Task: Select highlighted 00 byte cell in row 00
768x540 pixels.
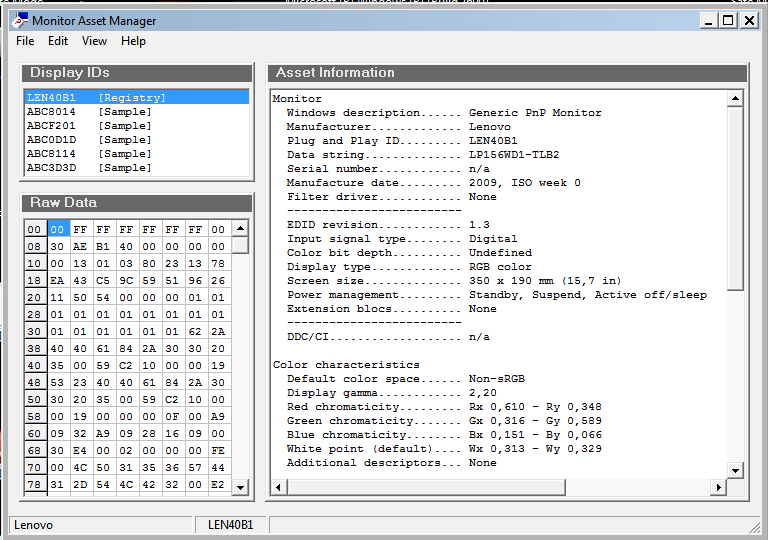Action: click(57, 229)
